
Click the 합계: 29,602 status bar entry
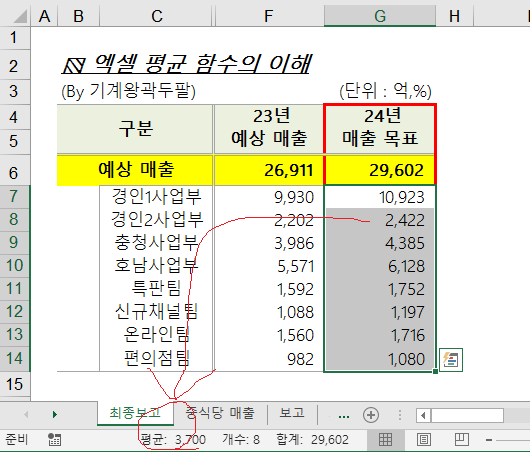(312, 440)
